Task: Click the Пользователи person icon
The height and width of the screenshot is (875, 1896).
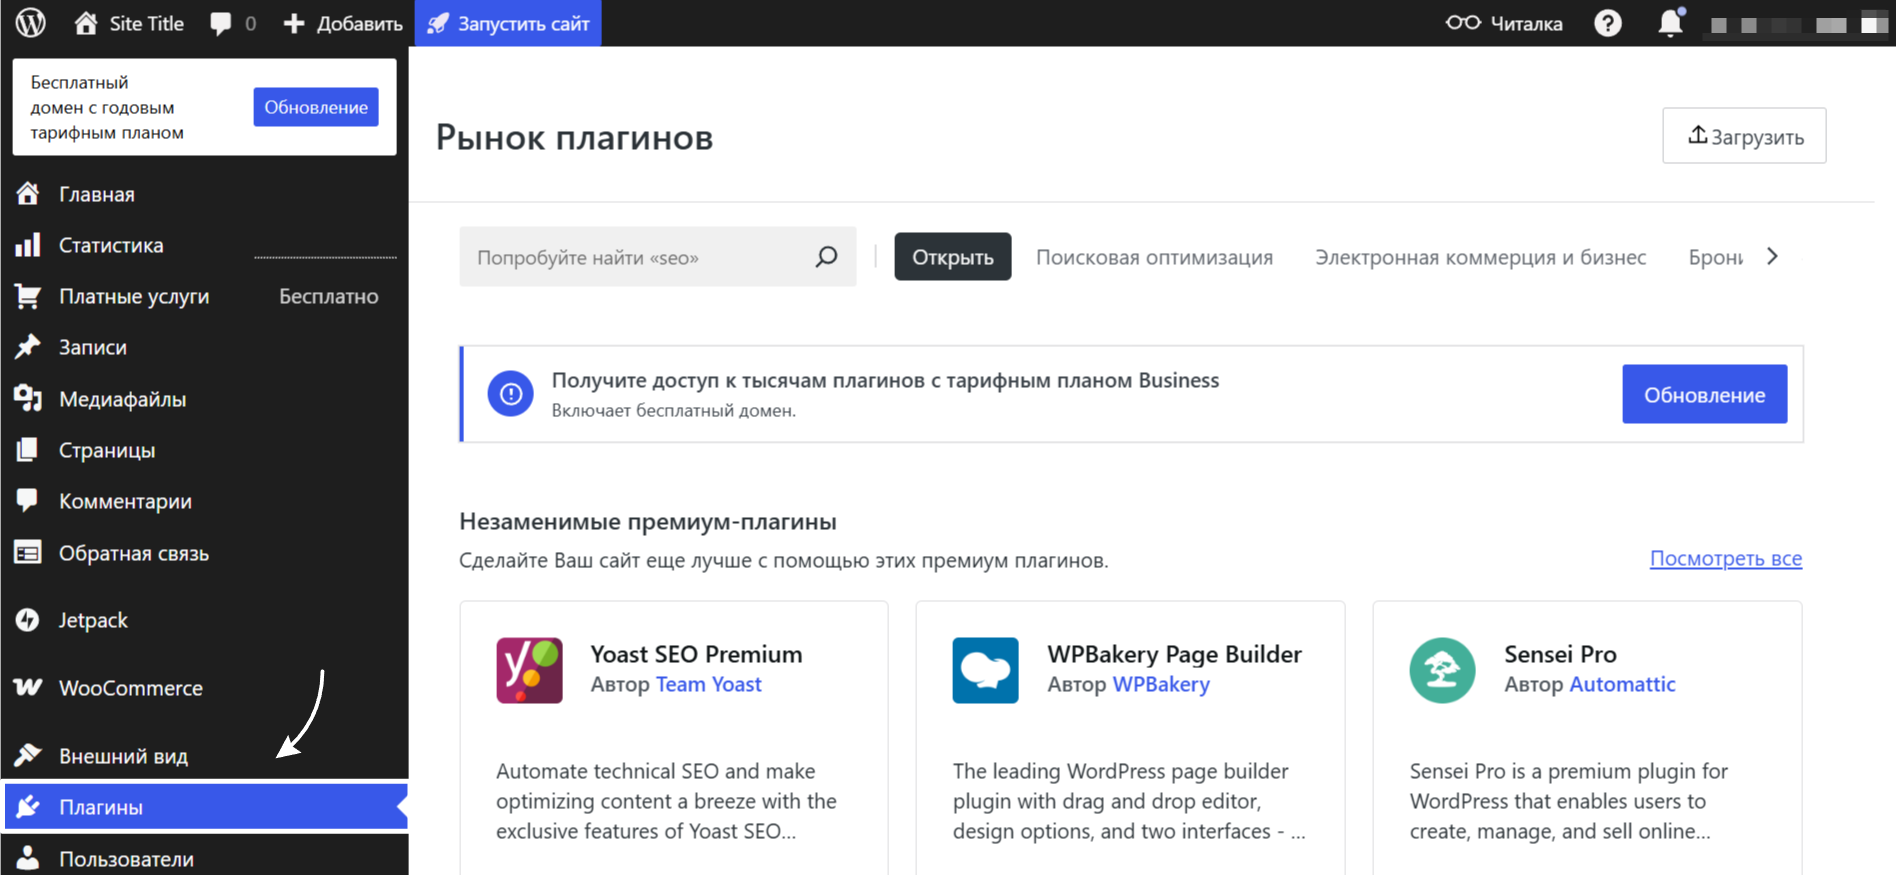Action: coord(28,858)
